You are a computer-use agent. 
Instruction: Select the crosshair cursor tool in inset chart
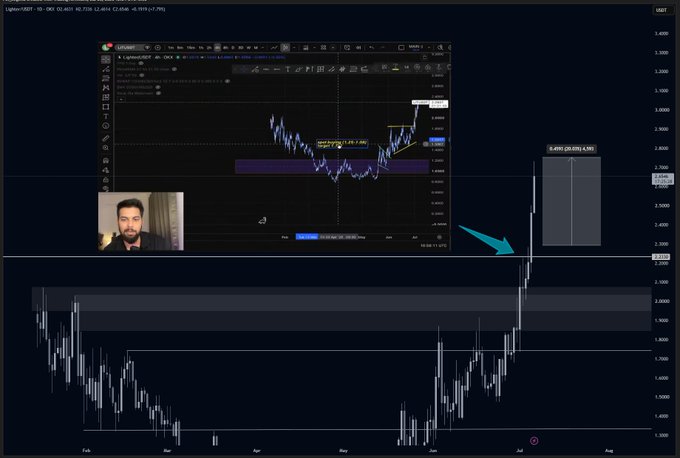tap(106, 59)
